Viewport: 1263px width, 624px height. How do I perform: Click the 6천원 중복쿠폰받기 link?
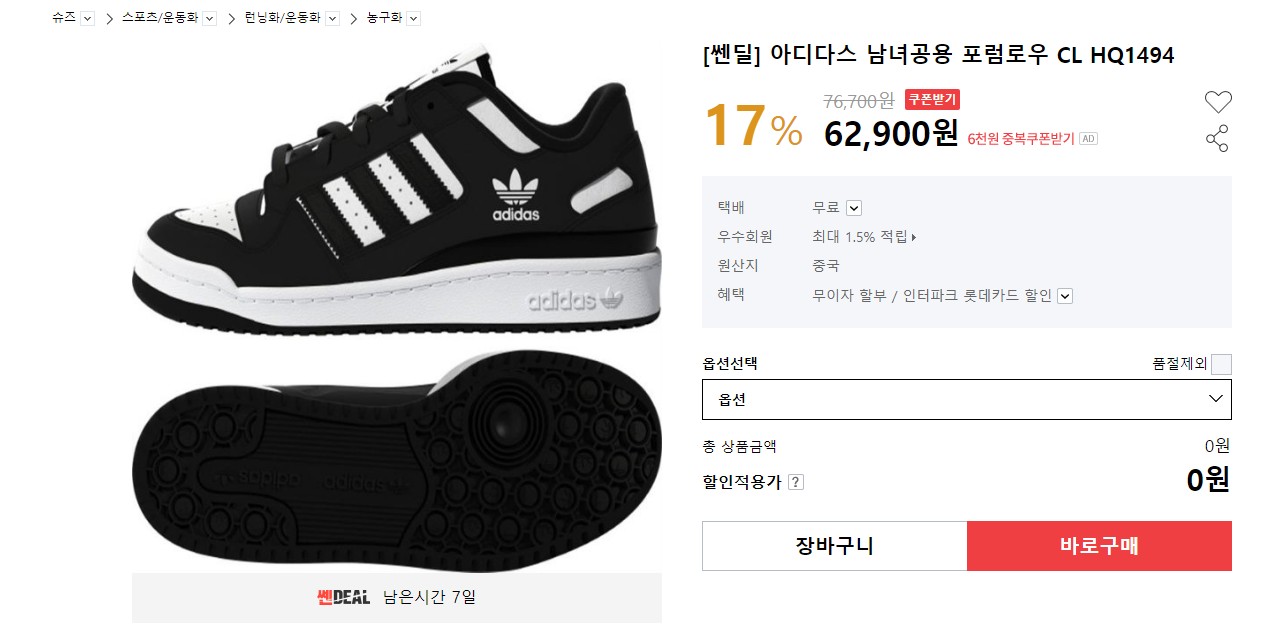[x=1020, y=139]
